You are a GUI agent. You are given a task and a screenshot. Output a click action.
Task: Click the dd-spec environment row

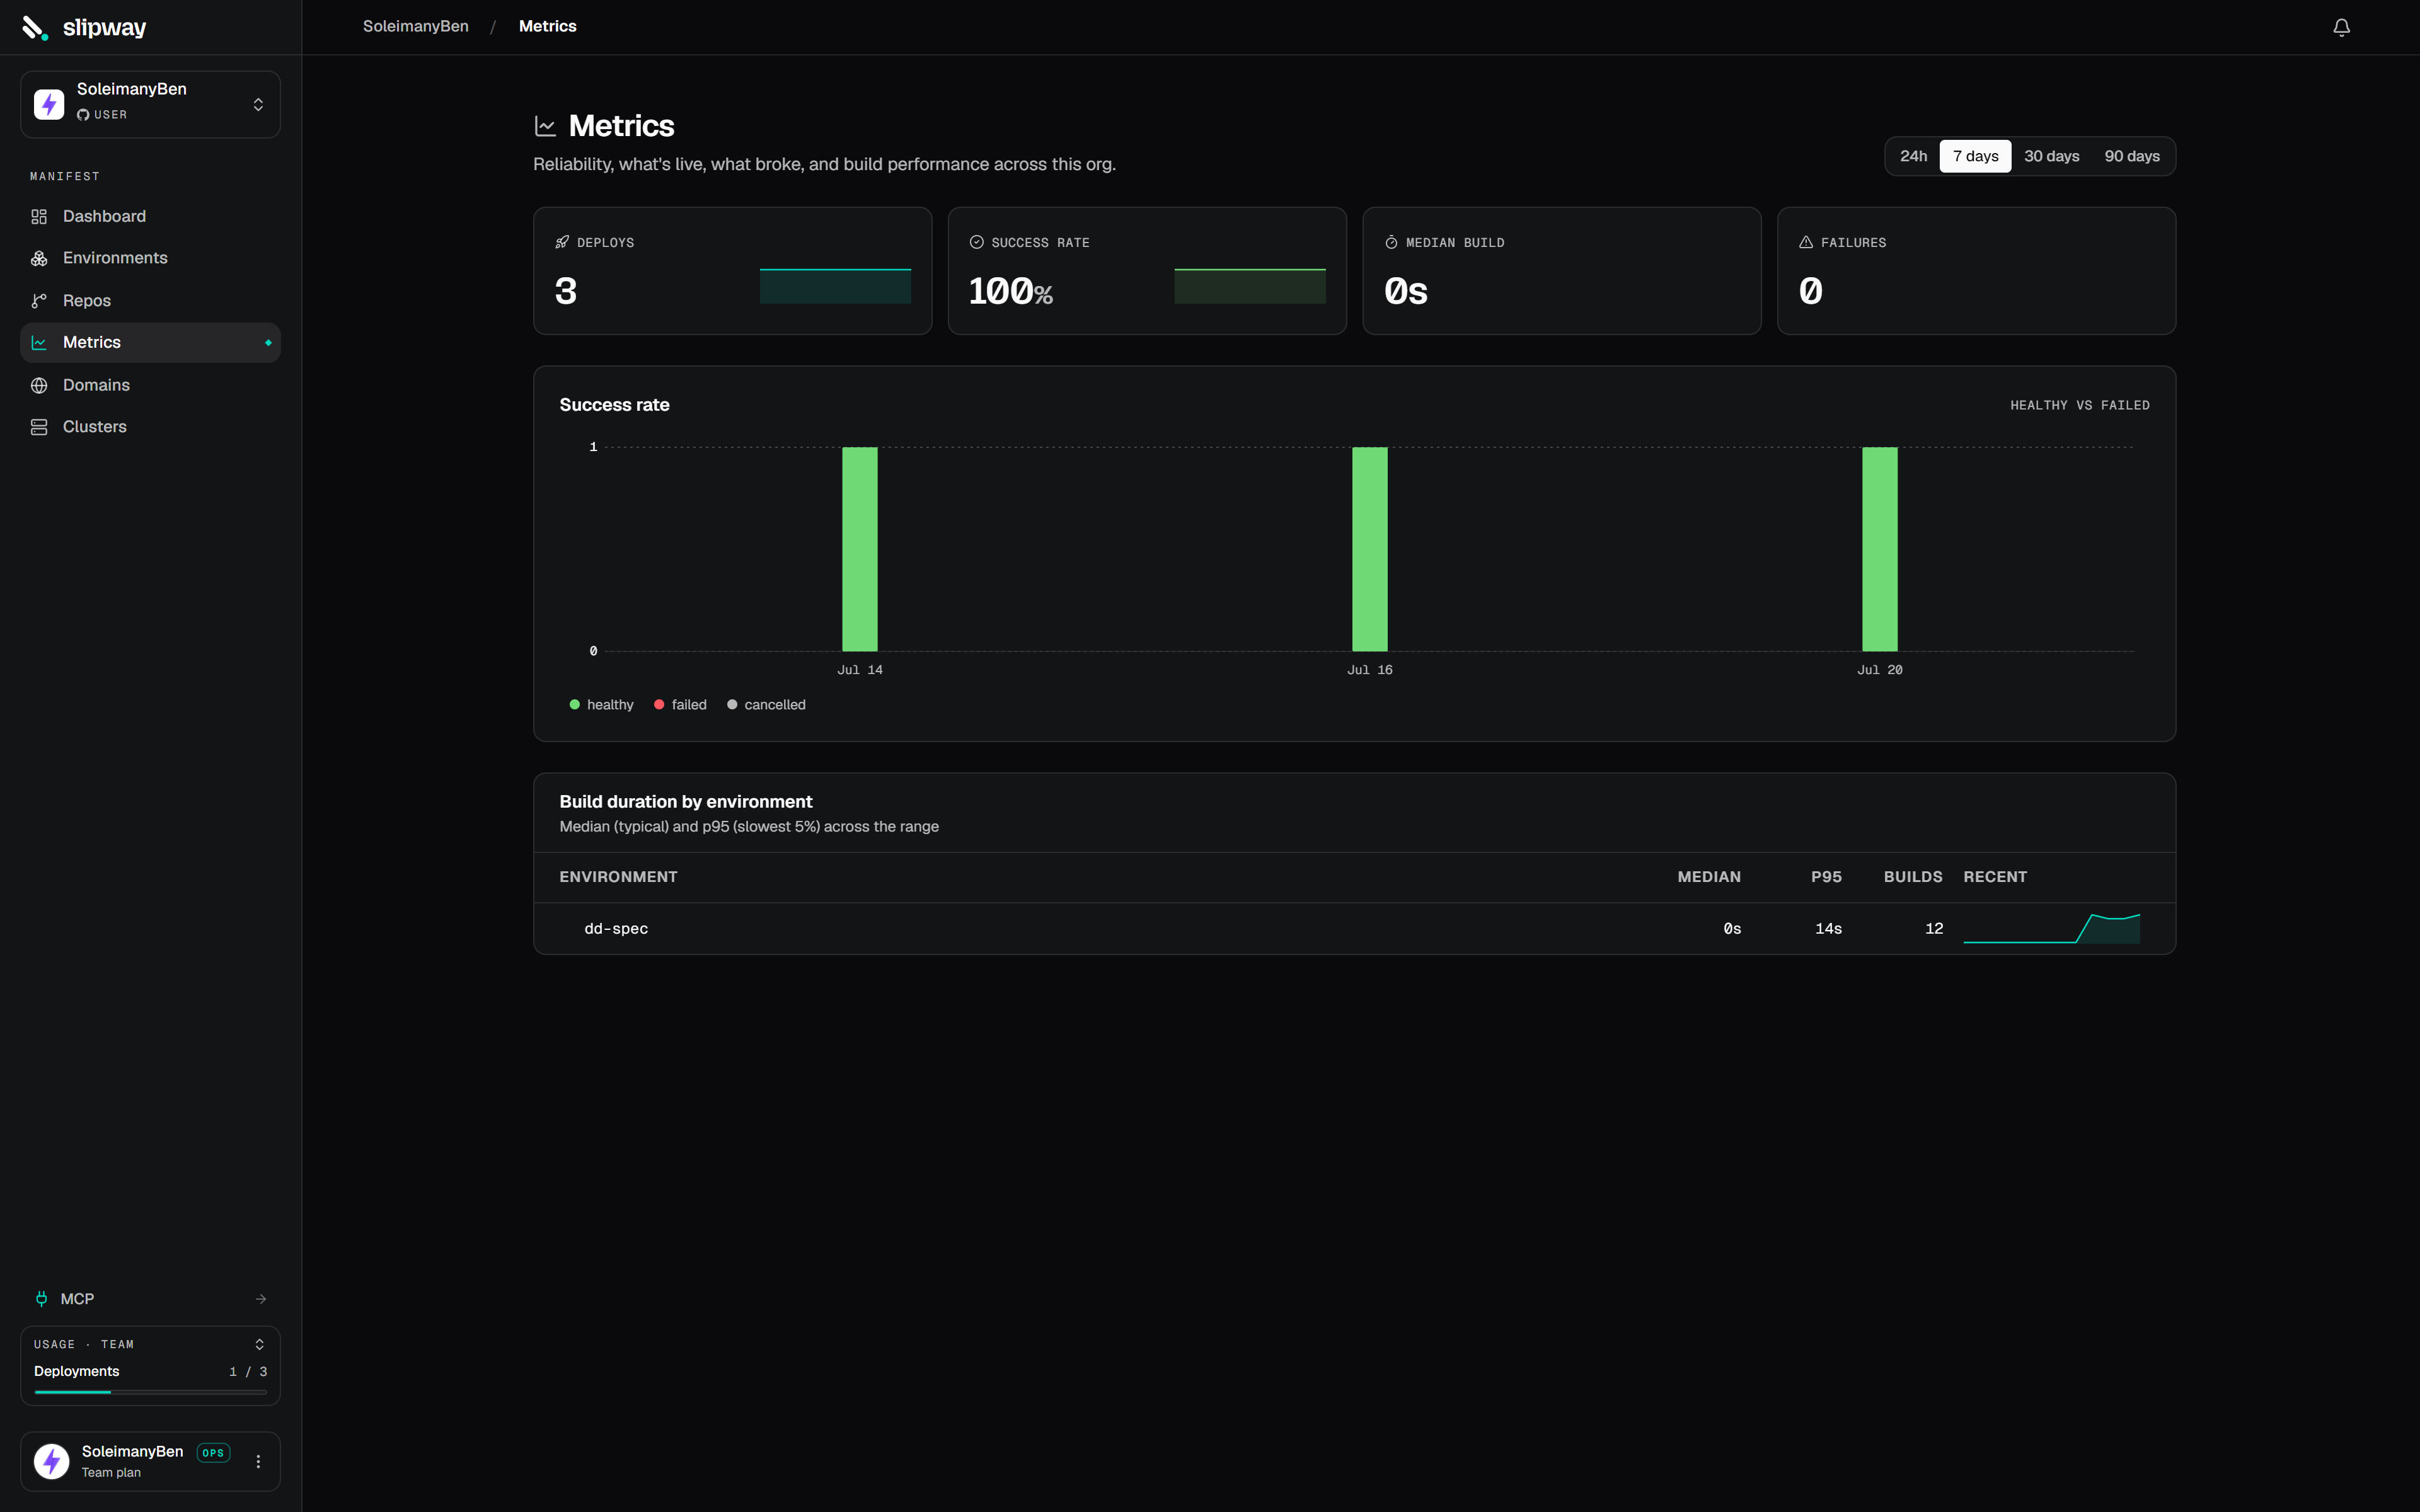click(x=1354, y=929)
